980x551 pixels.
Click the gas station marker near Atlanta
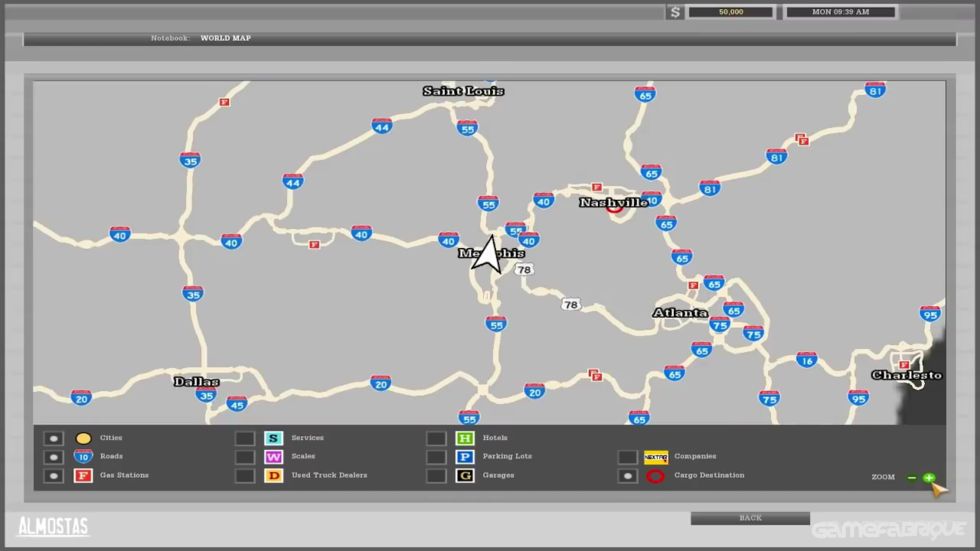[x=693, y=285]
